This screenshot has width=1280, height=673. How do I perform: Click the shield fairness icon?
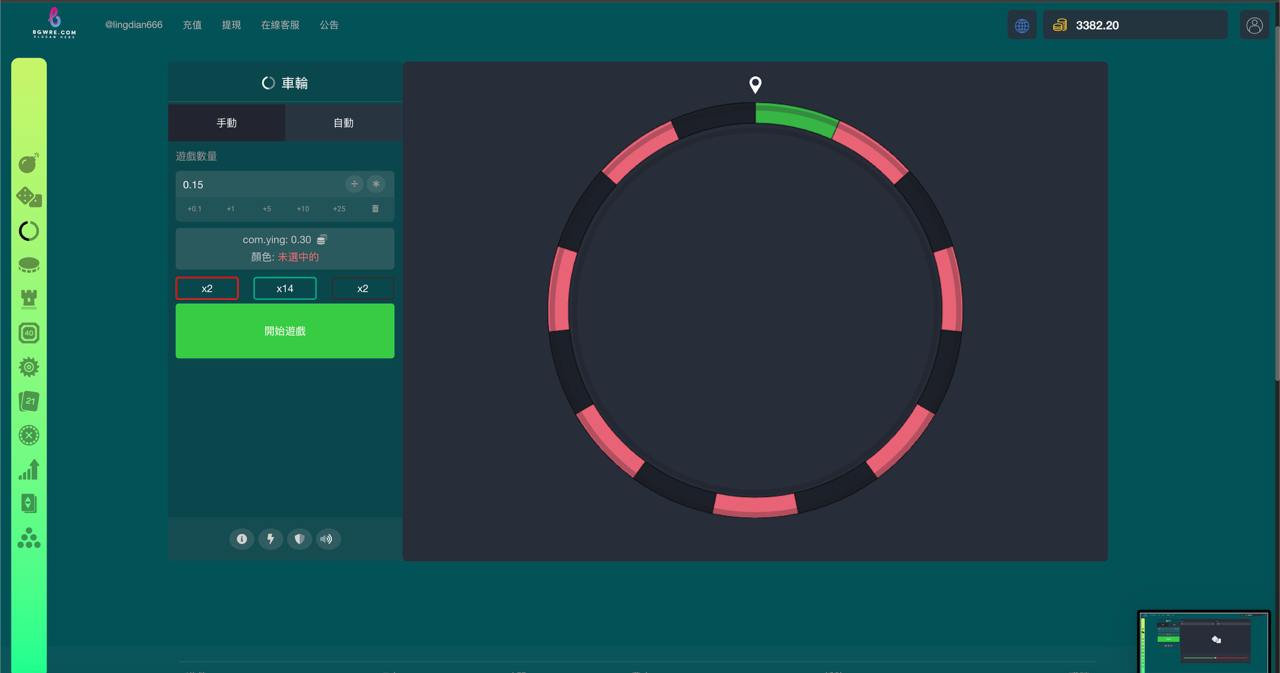point(299,539)
